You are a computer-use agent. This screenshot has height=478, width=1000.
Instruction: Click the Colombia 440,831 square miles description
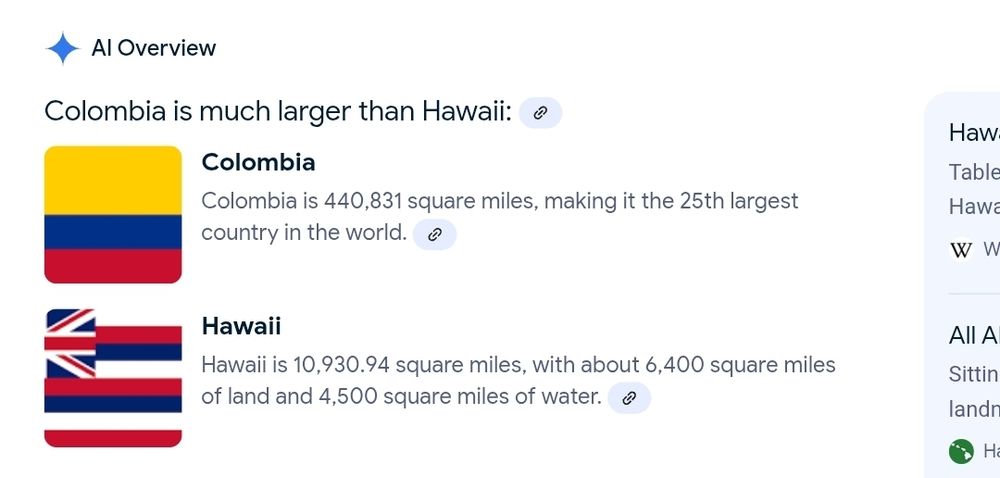click(x=499, y=217)
